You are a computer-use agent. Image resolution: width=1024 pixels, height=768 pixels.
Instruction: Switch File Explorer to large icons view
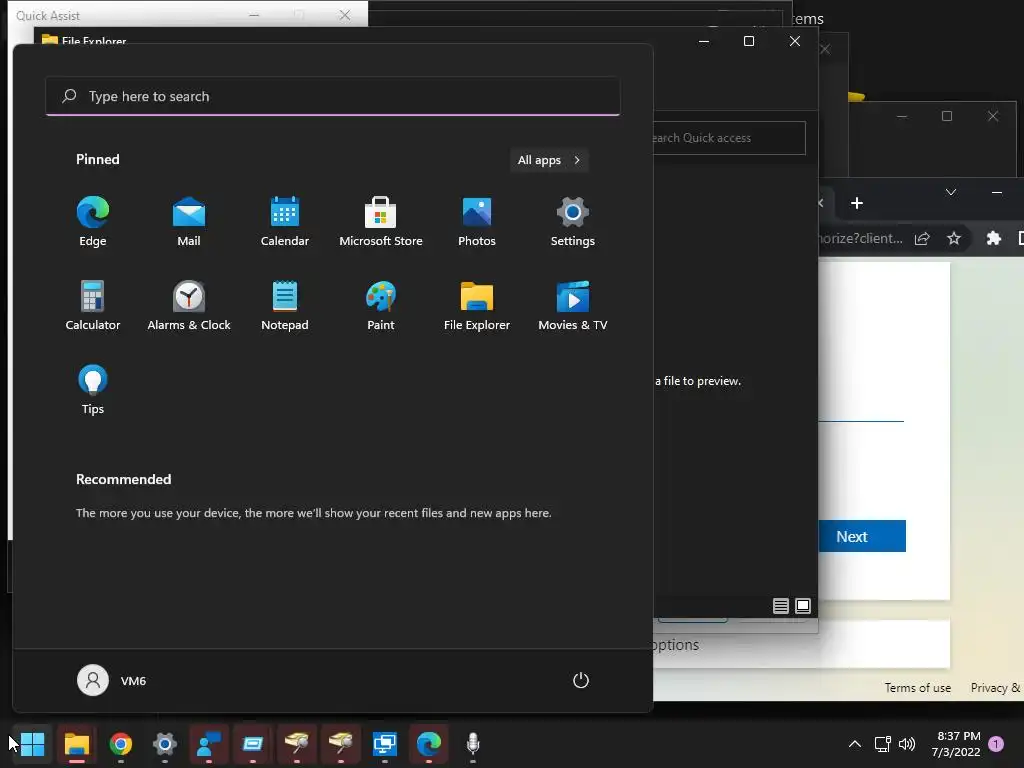[803, 606]
